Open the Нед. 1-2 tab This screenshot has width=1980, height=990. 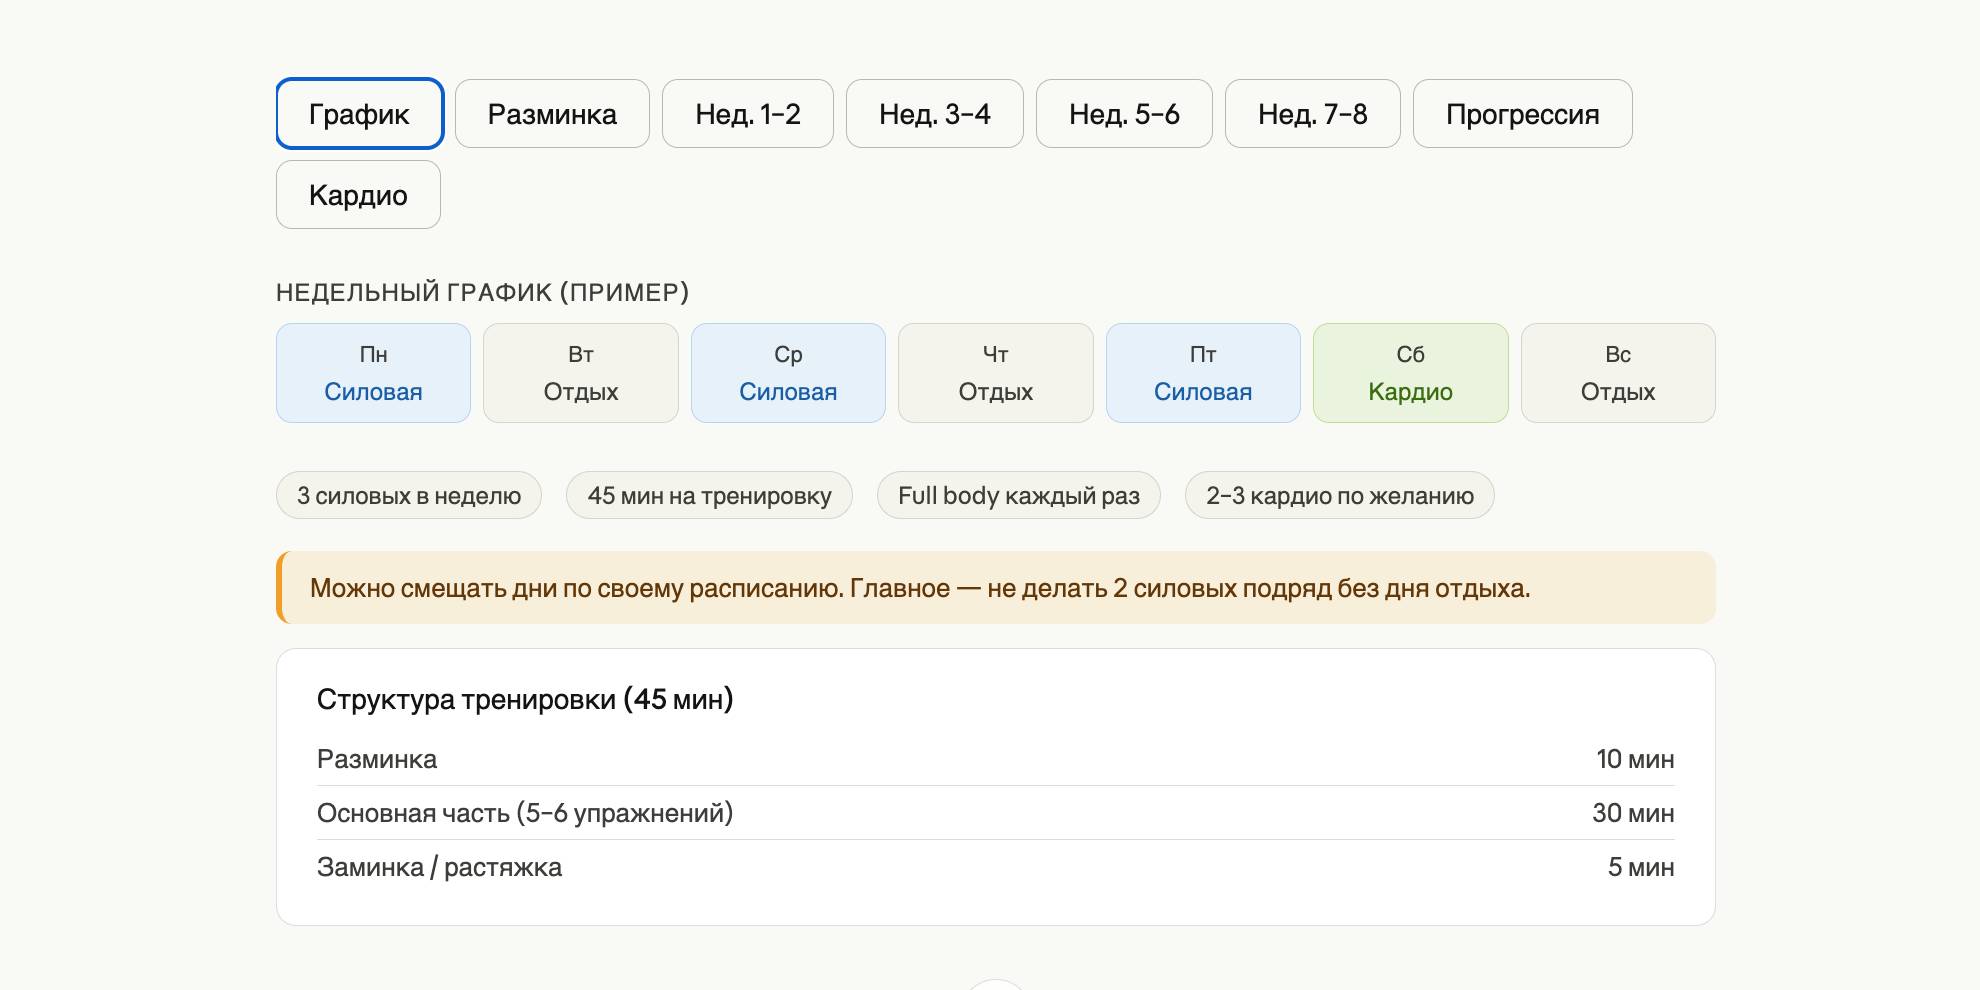click(747, 114)
